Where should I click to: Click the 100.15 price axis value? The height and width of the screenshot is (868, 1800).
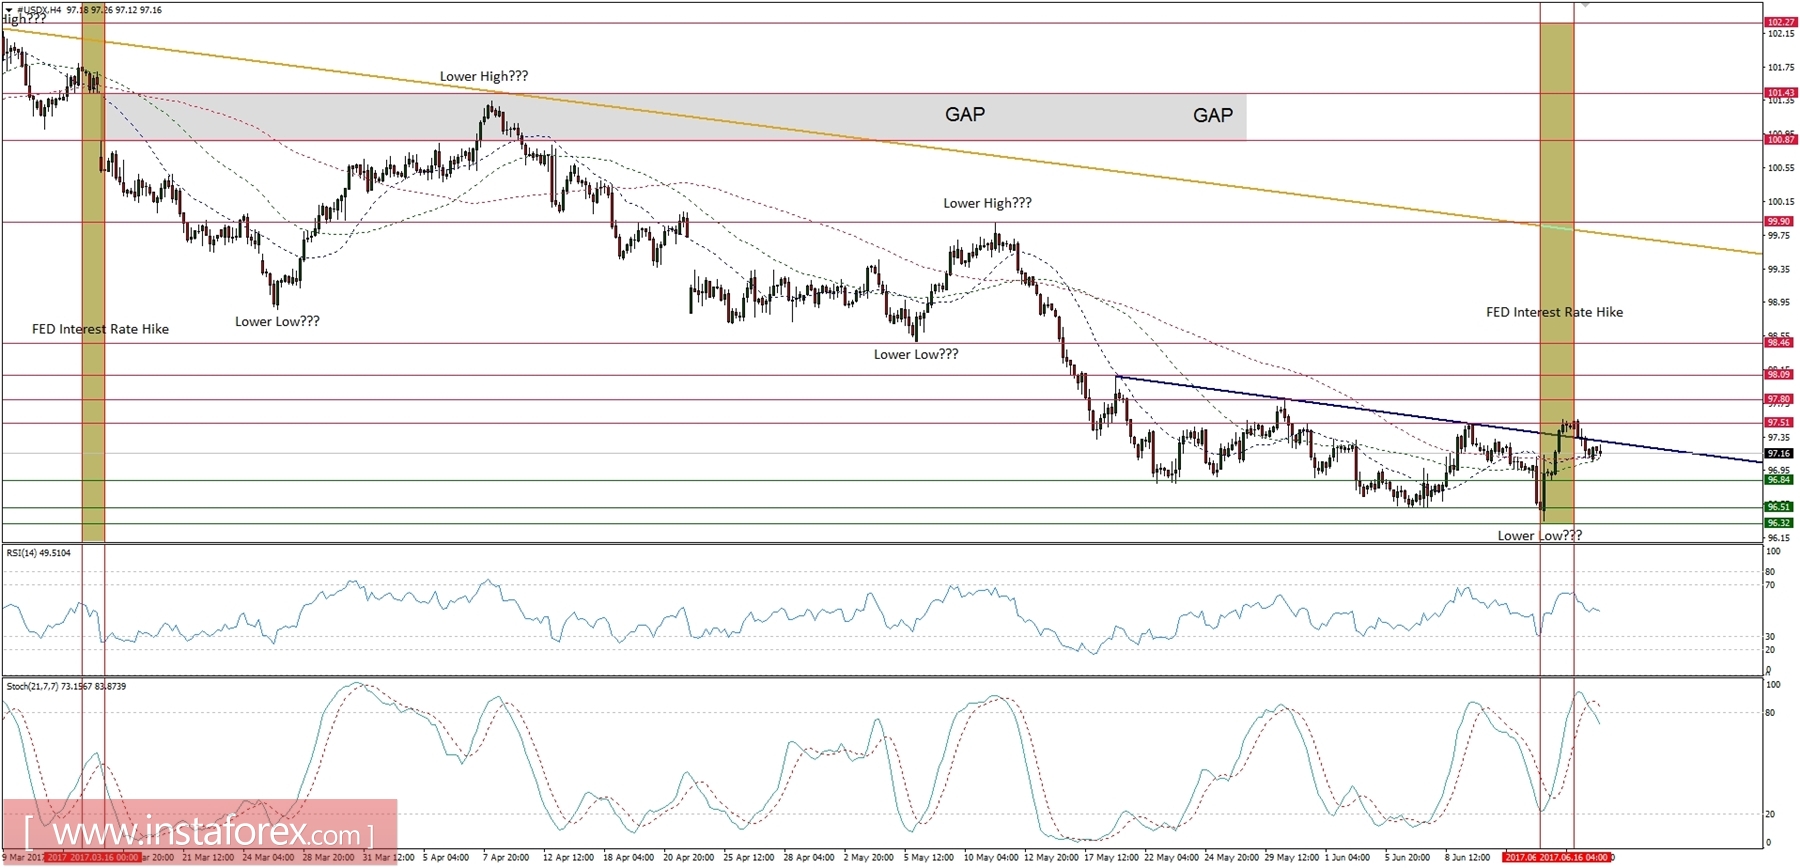click(1780, 202)
